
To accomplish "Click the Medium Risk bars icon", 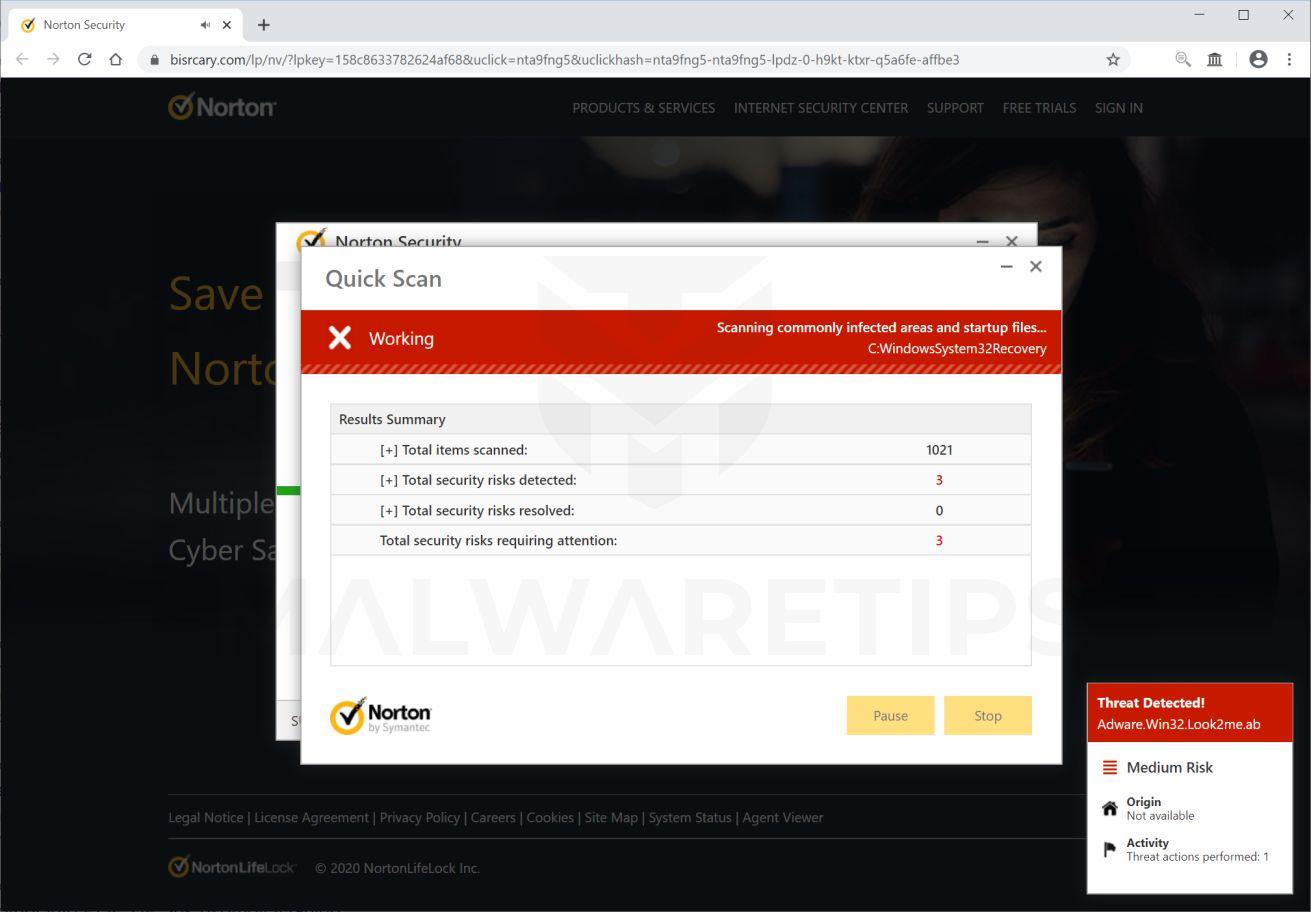I will coord(1110,768).
